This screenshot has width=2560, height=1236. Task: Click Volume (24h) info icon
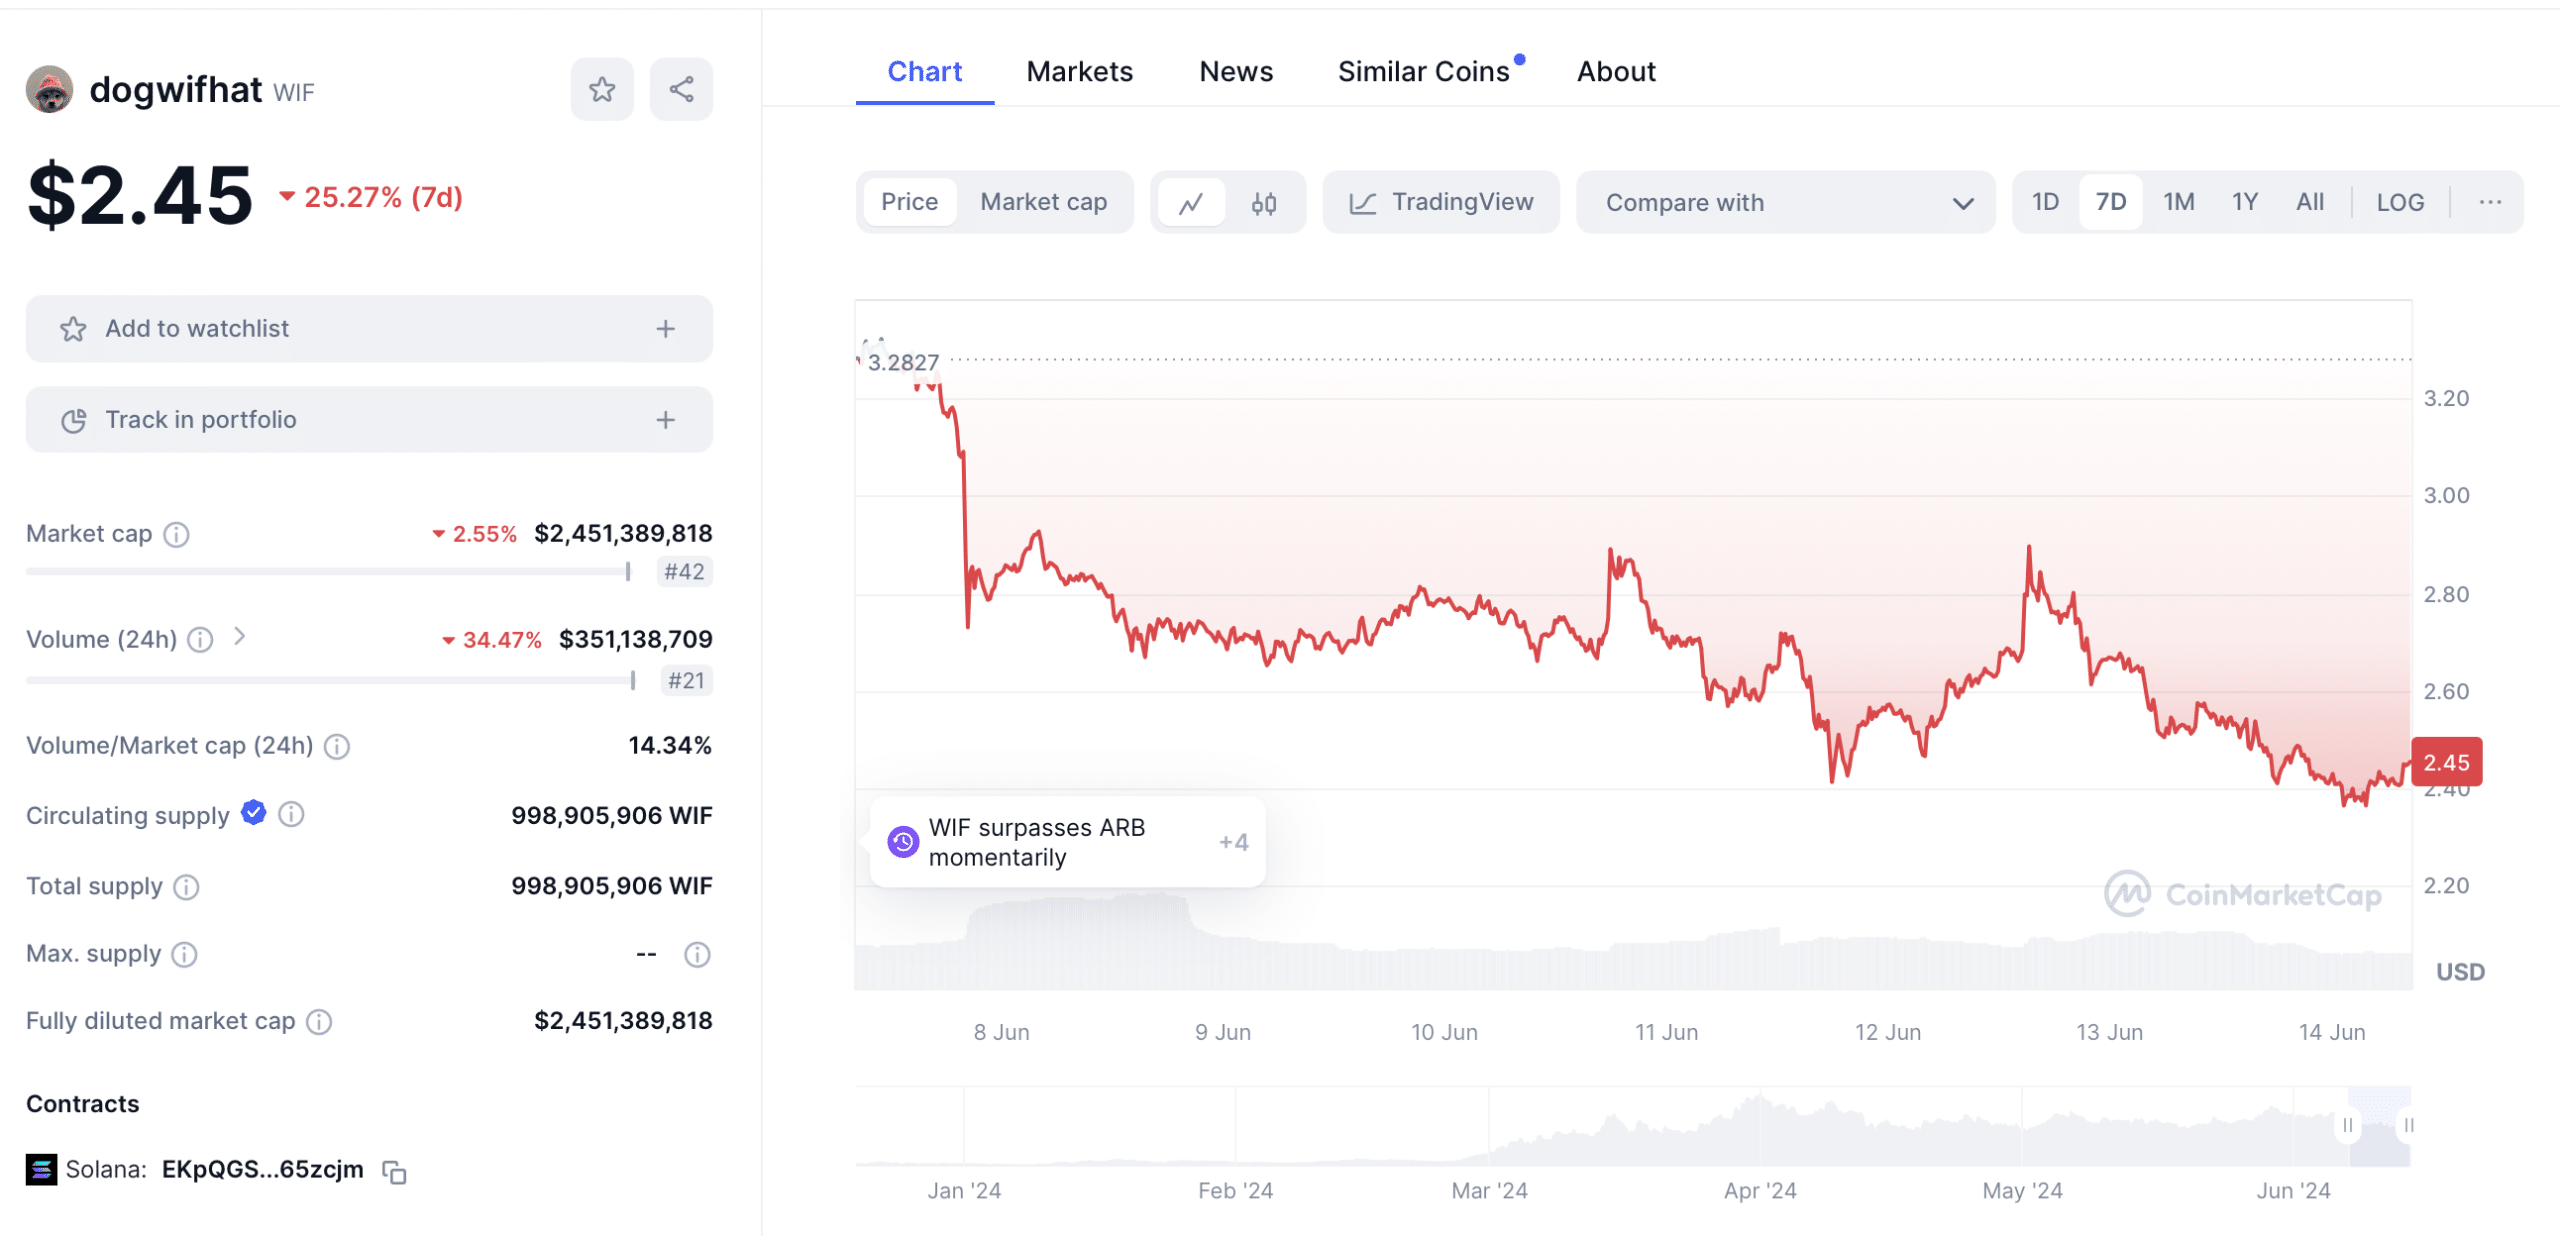pos(200,640)
